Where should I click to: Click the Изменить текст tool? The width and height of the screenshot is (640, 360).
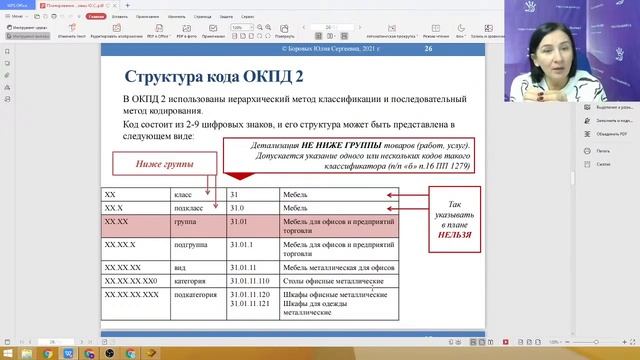pyautogui.click(x=72, y=31)
